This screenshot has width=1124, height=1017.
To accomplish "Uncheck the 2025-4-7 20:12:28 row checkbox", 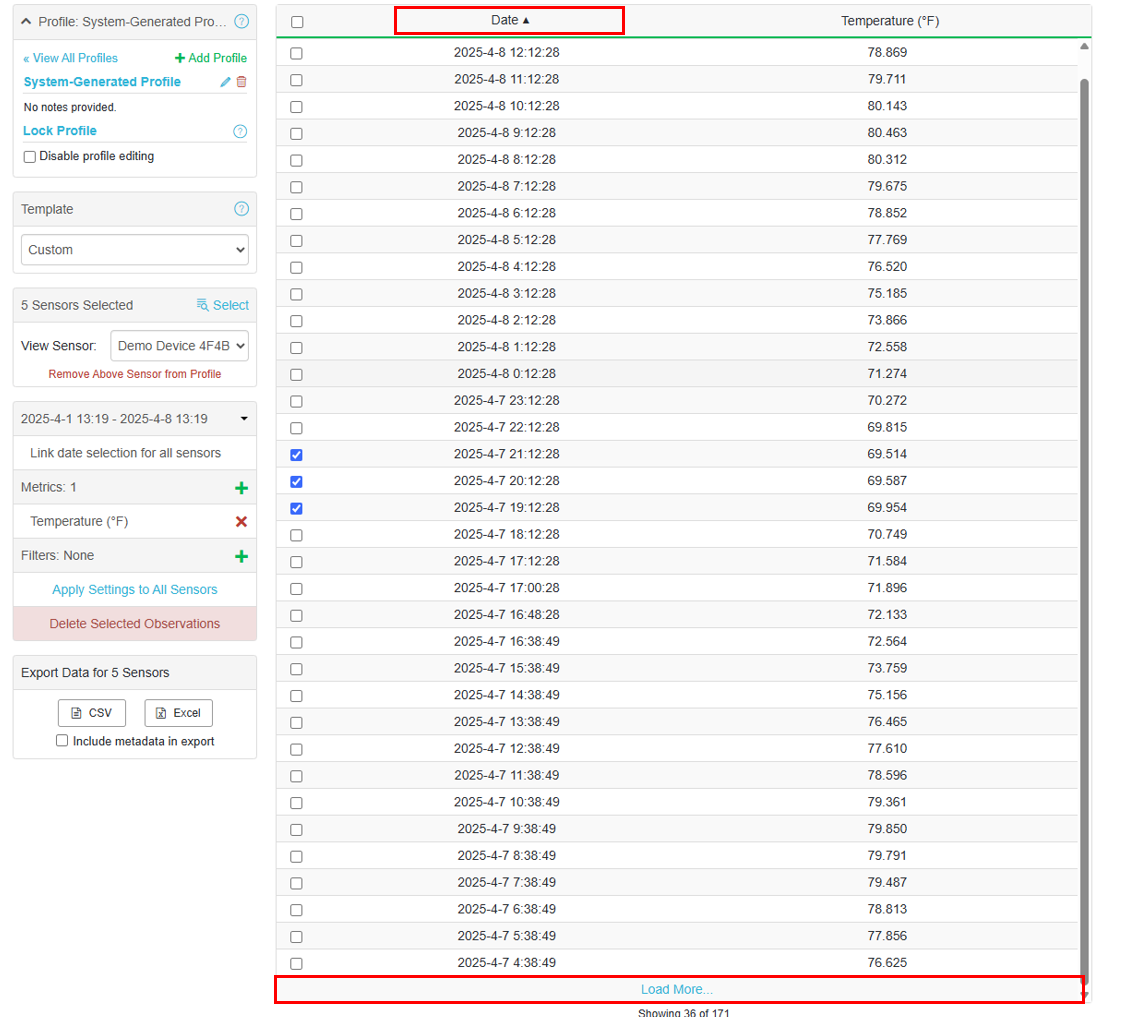I will point(296,482).
